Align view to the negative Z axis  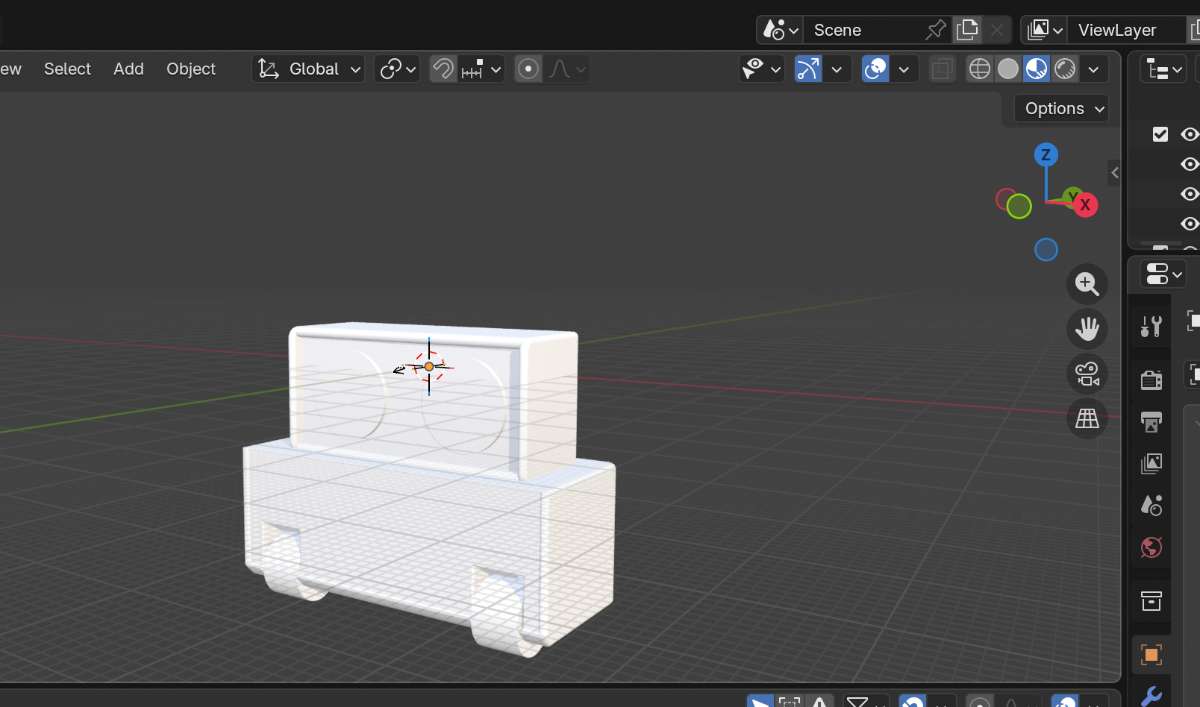tap(1046, 250)
